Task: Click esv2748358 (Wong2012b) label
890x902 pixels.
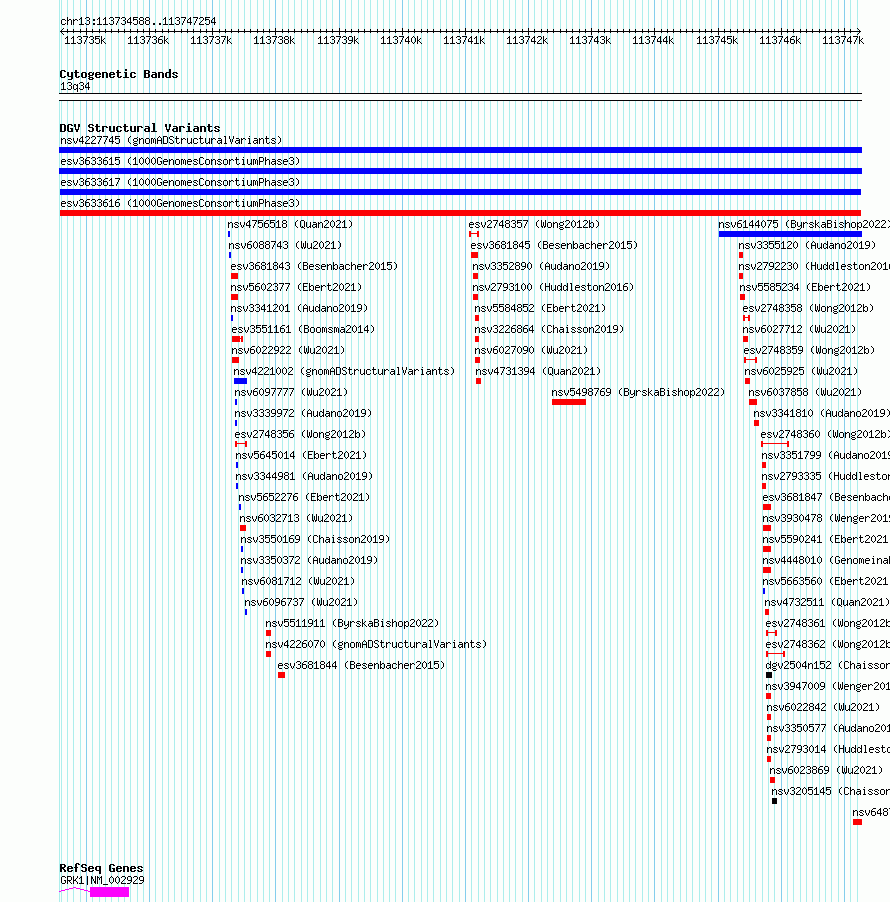Action: [808, 308]
